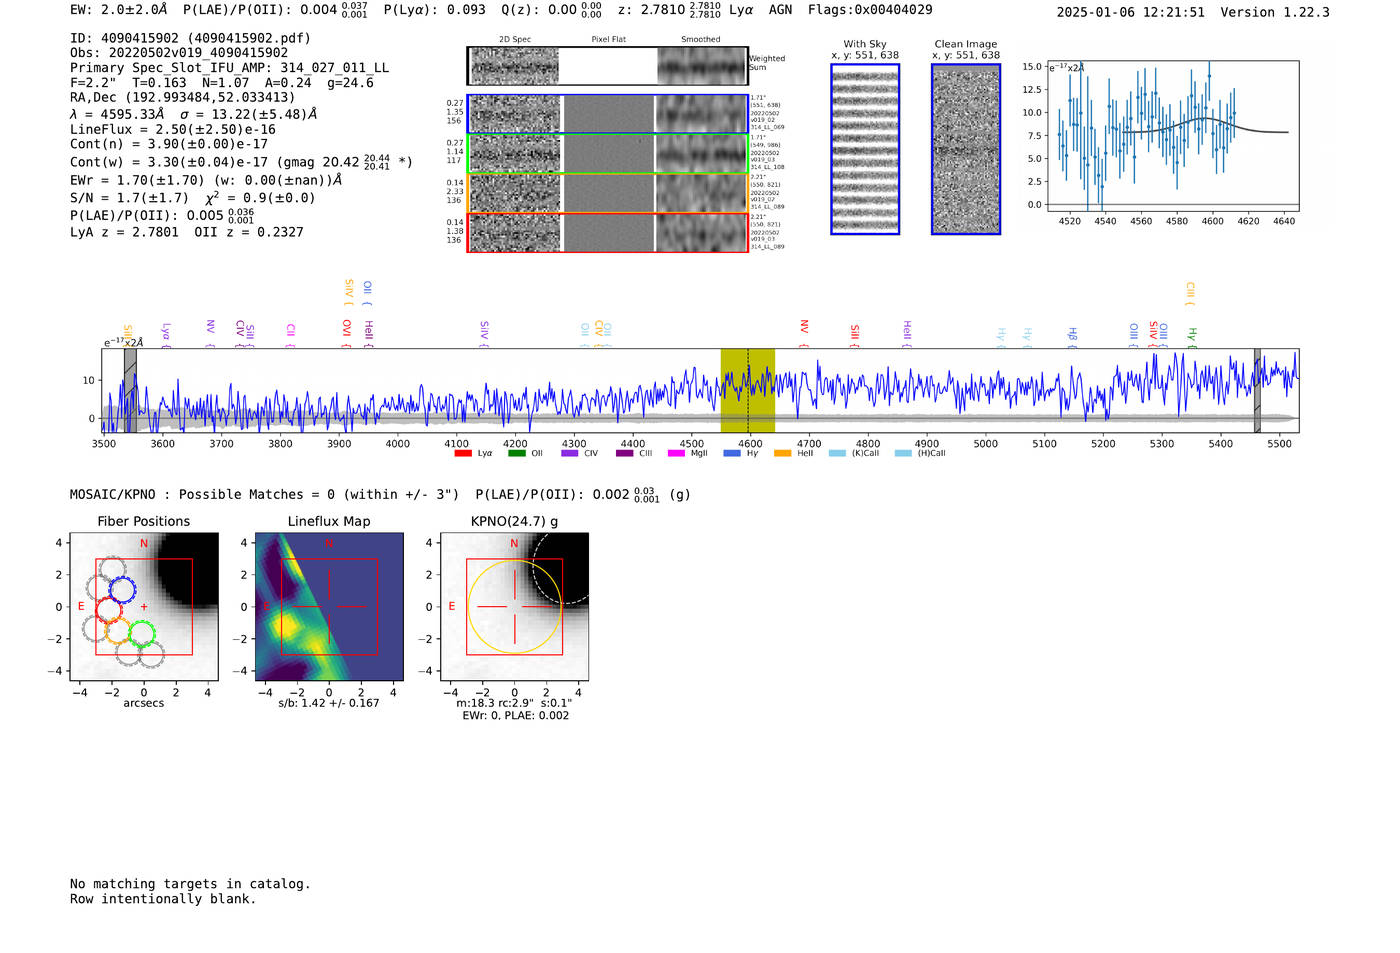Click the green fiber circle in Fiber Positions
Image resolution: width=1400 pixels, height=953 pixels.
[142, 633]
